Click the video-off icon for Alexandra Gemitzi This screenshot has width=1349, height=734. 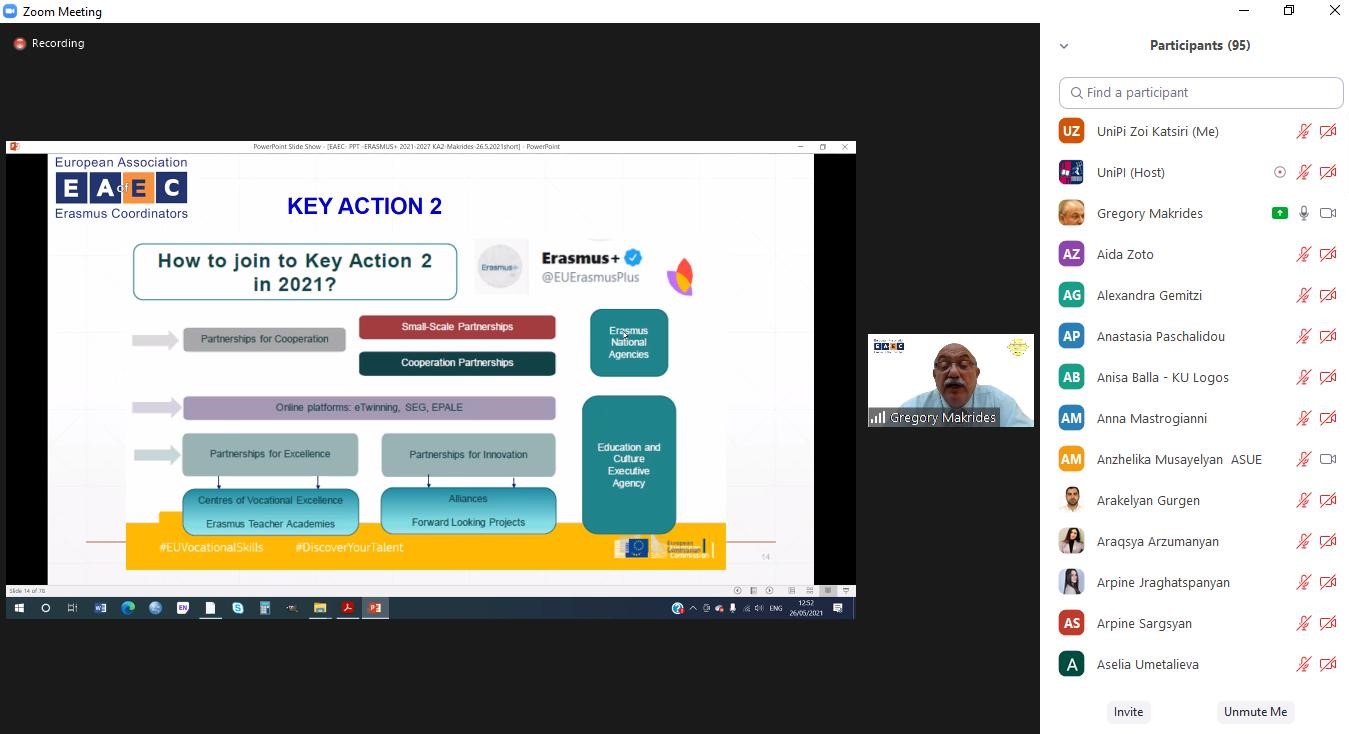point(1328,295)
